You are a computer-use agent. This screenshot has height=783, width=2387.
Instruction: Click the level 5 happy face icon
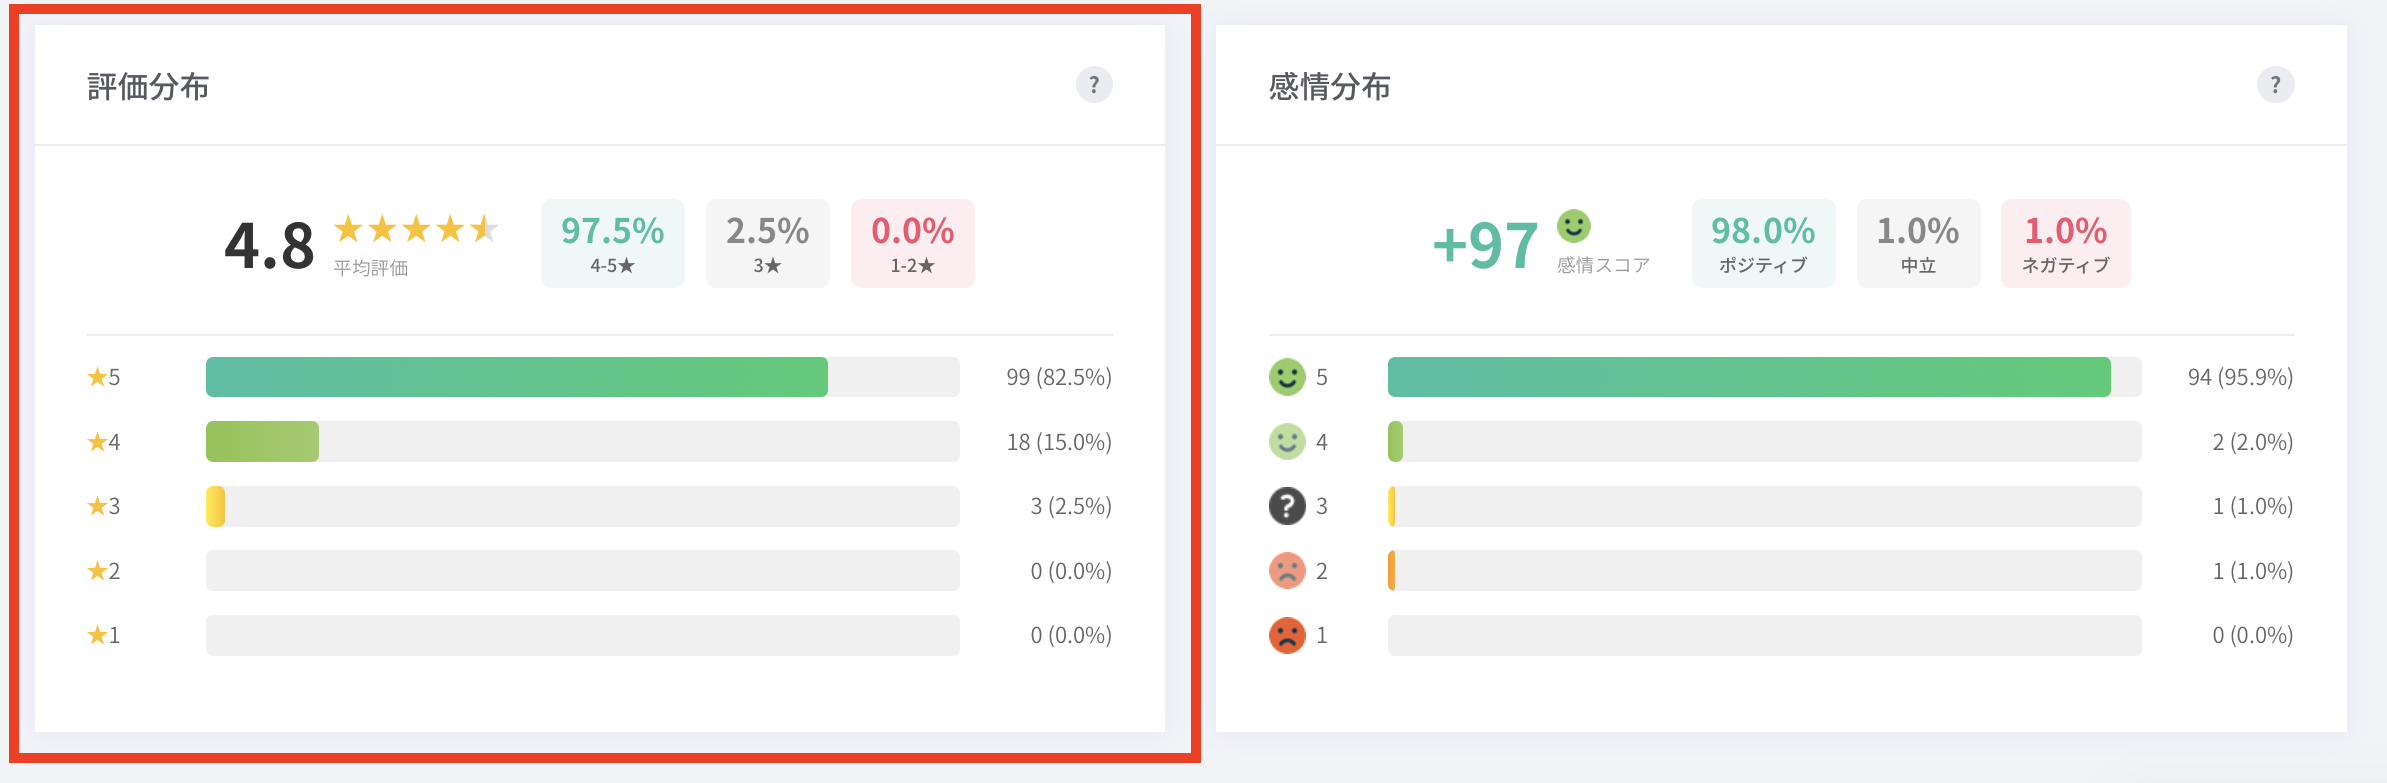[x=1287, y=377]
